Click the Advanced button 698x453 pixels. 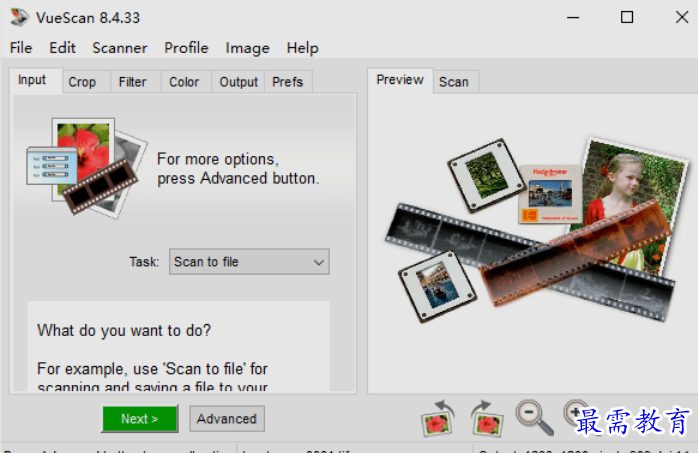click(x=227, y=419)
